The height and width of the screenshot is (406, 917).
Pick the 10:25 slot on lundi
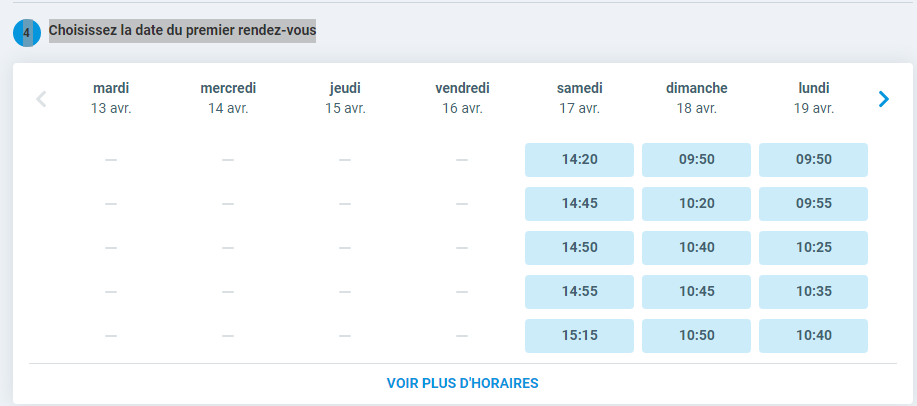813,247
